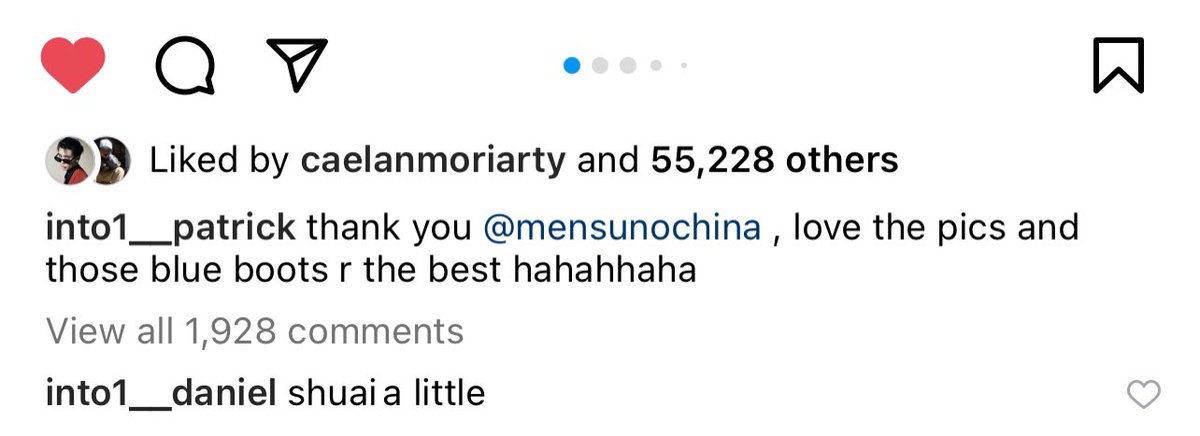
Task: Jump to the second carousel dot
Action: click(601, 66)
